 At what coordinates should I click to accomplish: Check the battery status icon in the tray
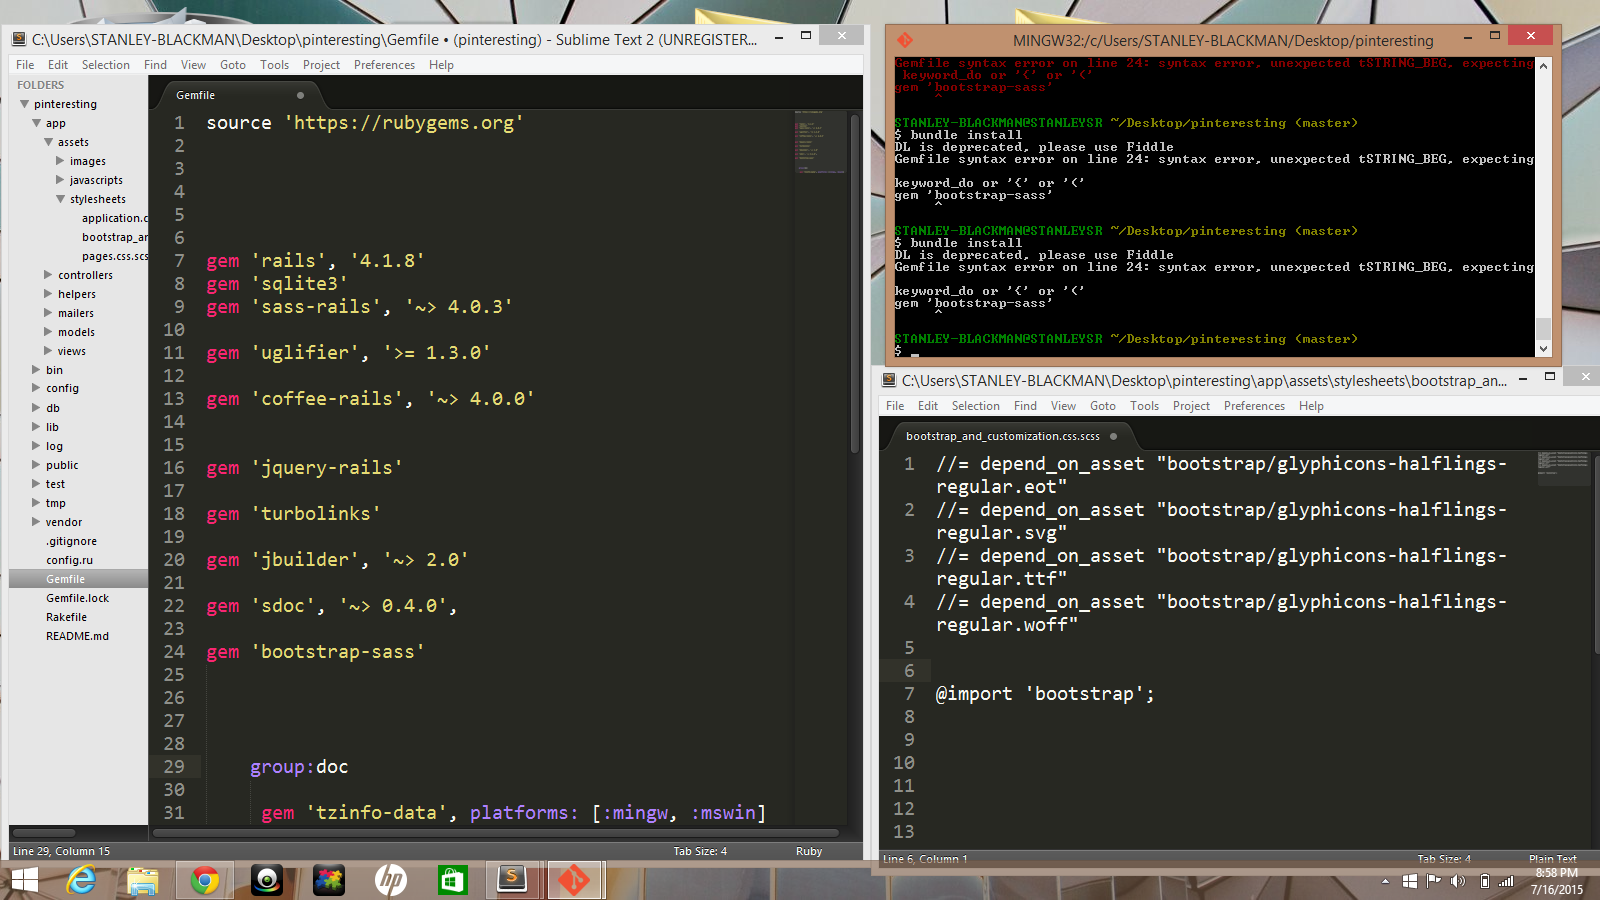tap(1484, 881)
